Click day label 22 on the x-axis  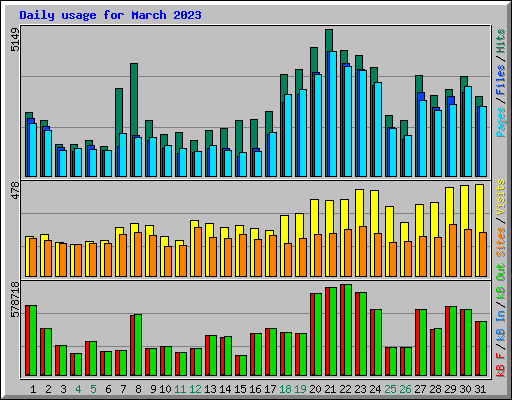[x=345, y=389]
